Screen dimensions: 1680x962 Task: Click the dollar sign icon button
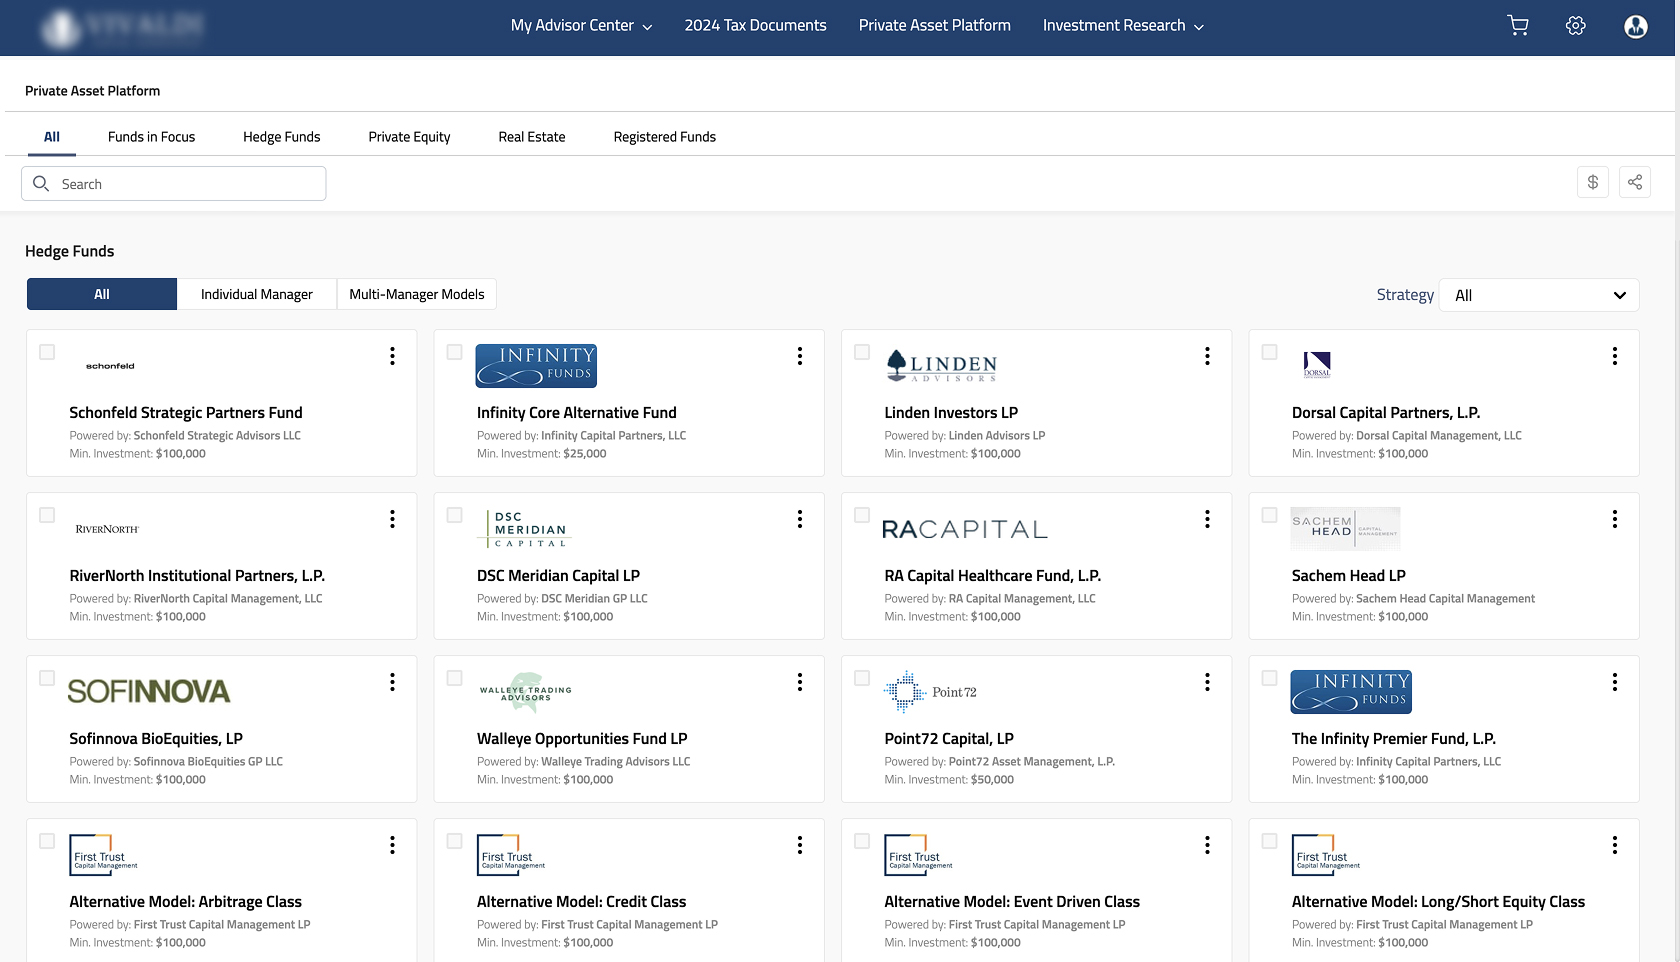[x=1593, y=182]
